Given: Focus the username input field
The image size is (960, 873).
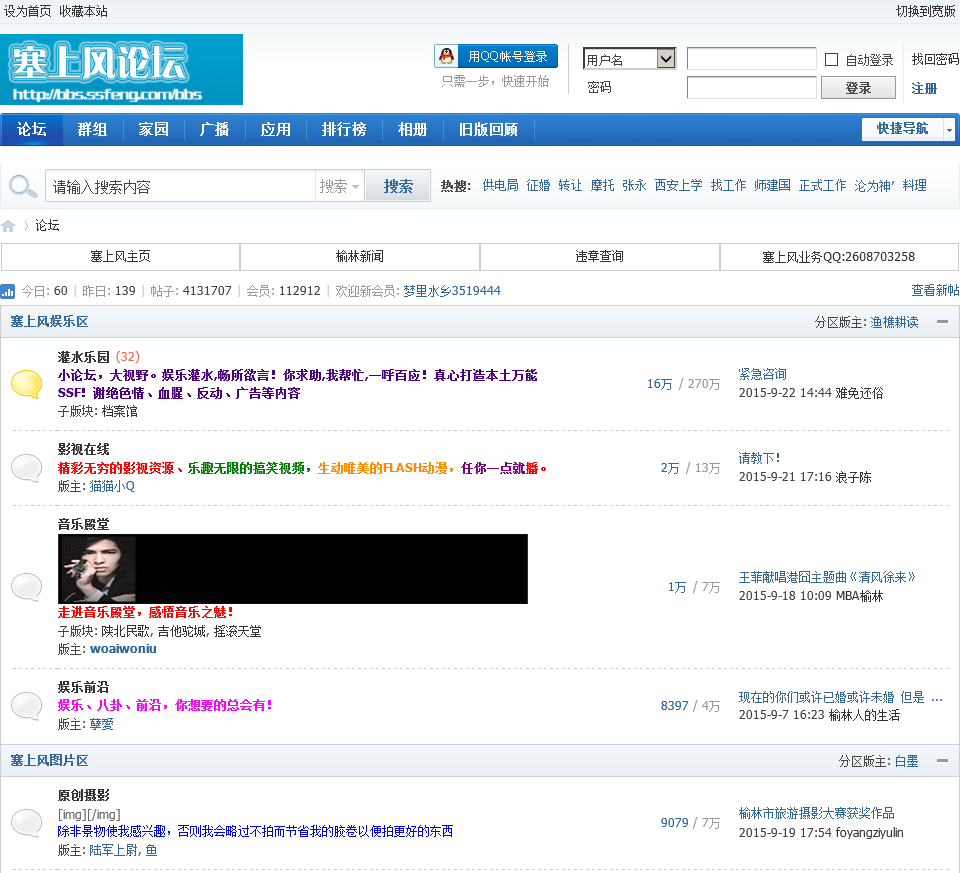Looking at the screenshot, I should coord(752,59).
